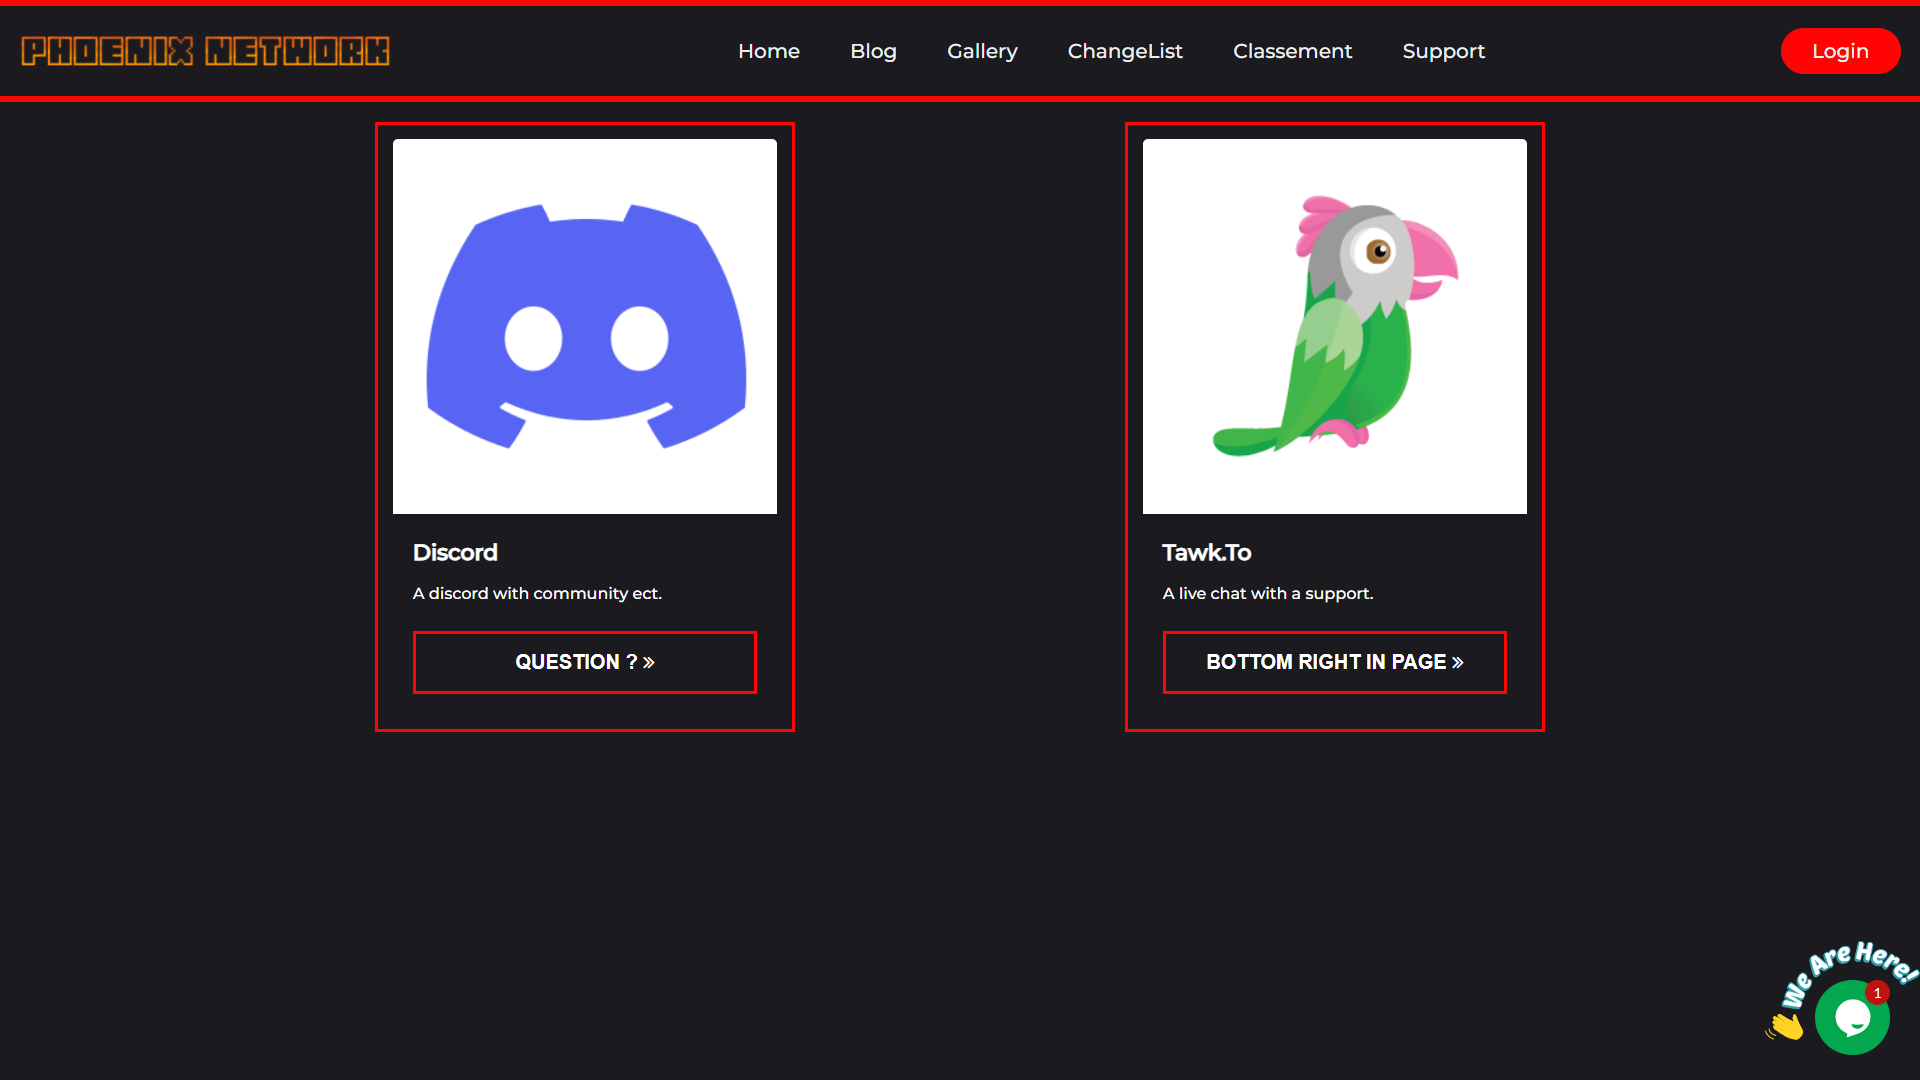Open the Classement page

(x=1292, y=50)
